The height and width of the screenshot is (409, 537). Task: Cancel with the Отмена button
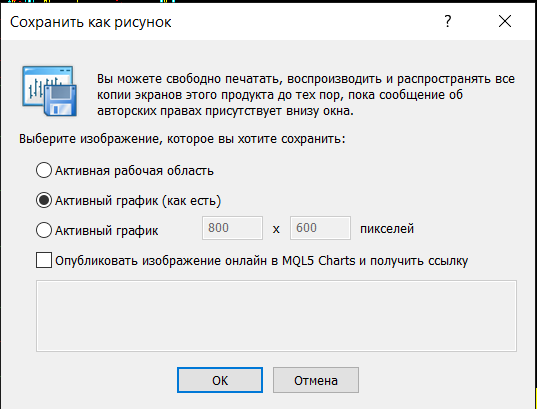tap(316, 380)
